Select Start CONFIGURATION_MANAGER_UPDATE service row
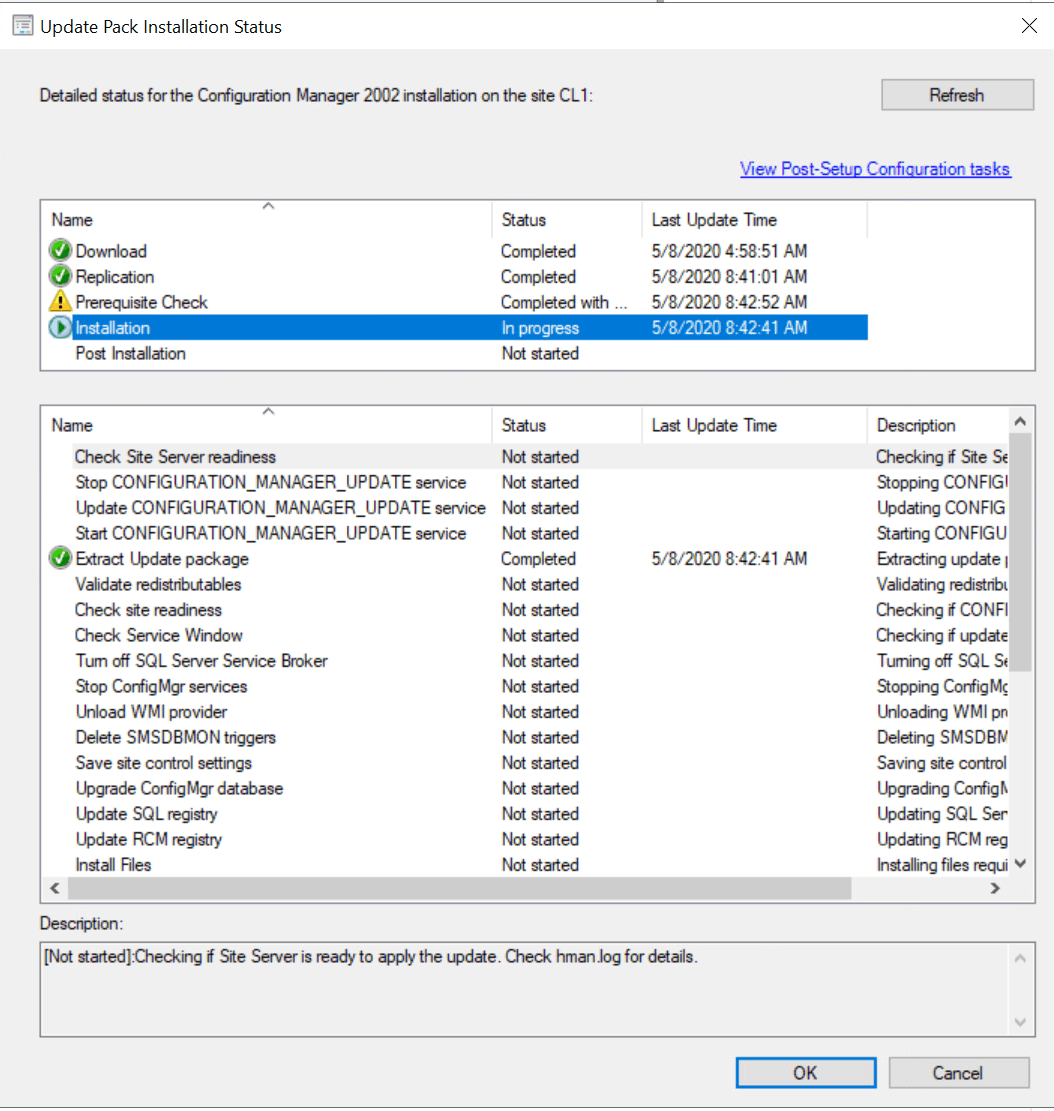Screen dimensions: 1054x1111 [526, 533]
